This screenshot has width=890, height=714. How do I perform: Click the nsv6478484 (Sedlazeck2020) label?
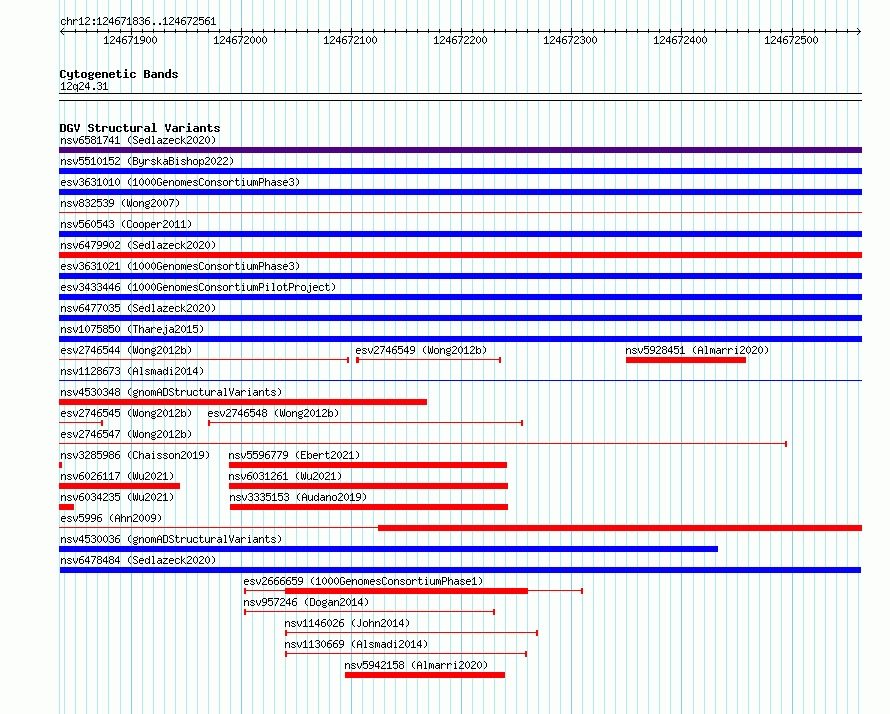click(x=138, y=560)
